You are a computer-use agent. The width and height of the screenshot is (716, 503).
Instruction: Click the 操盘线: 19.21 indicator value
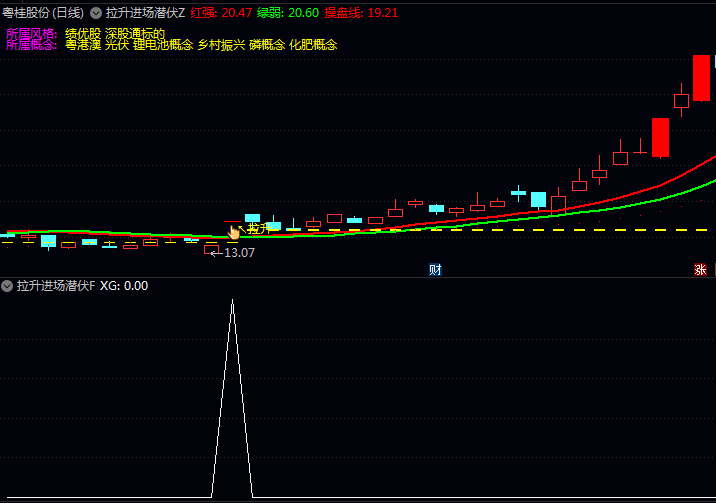[x=361, y=13]
